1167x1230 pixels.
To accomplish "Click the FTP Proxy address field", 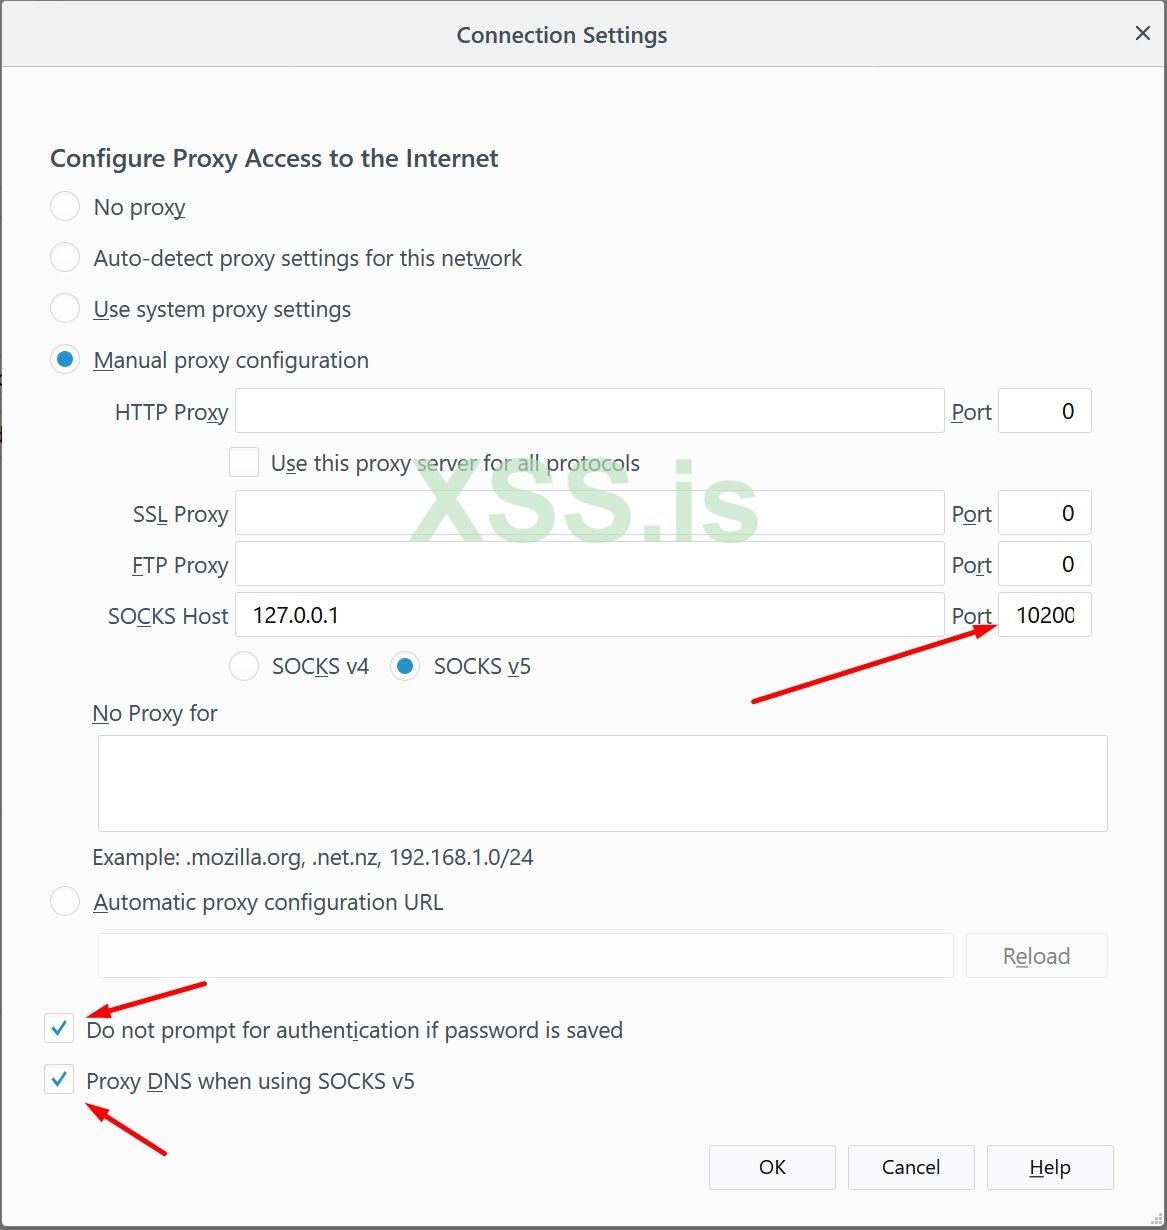I will (x=589, y=564).
